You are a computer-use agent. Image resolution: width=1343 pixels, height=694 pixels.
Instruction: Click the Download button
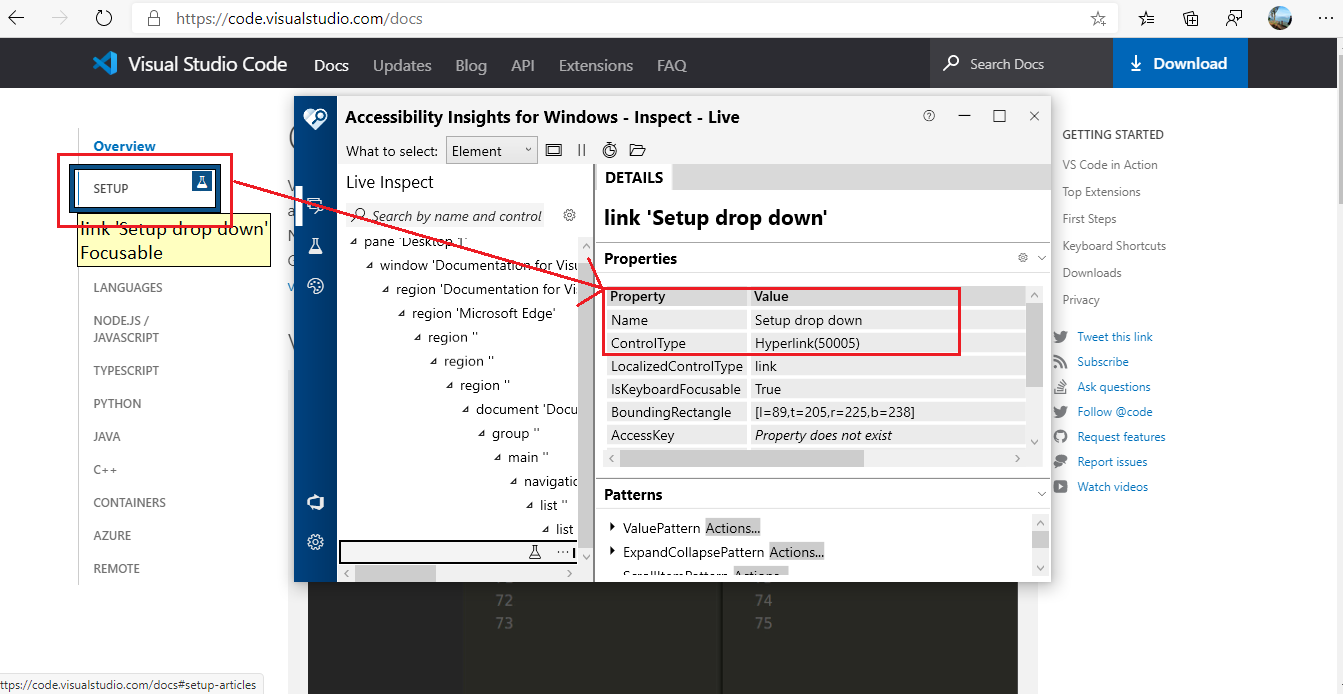(x=1180, y=62)
